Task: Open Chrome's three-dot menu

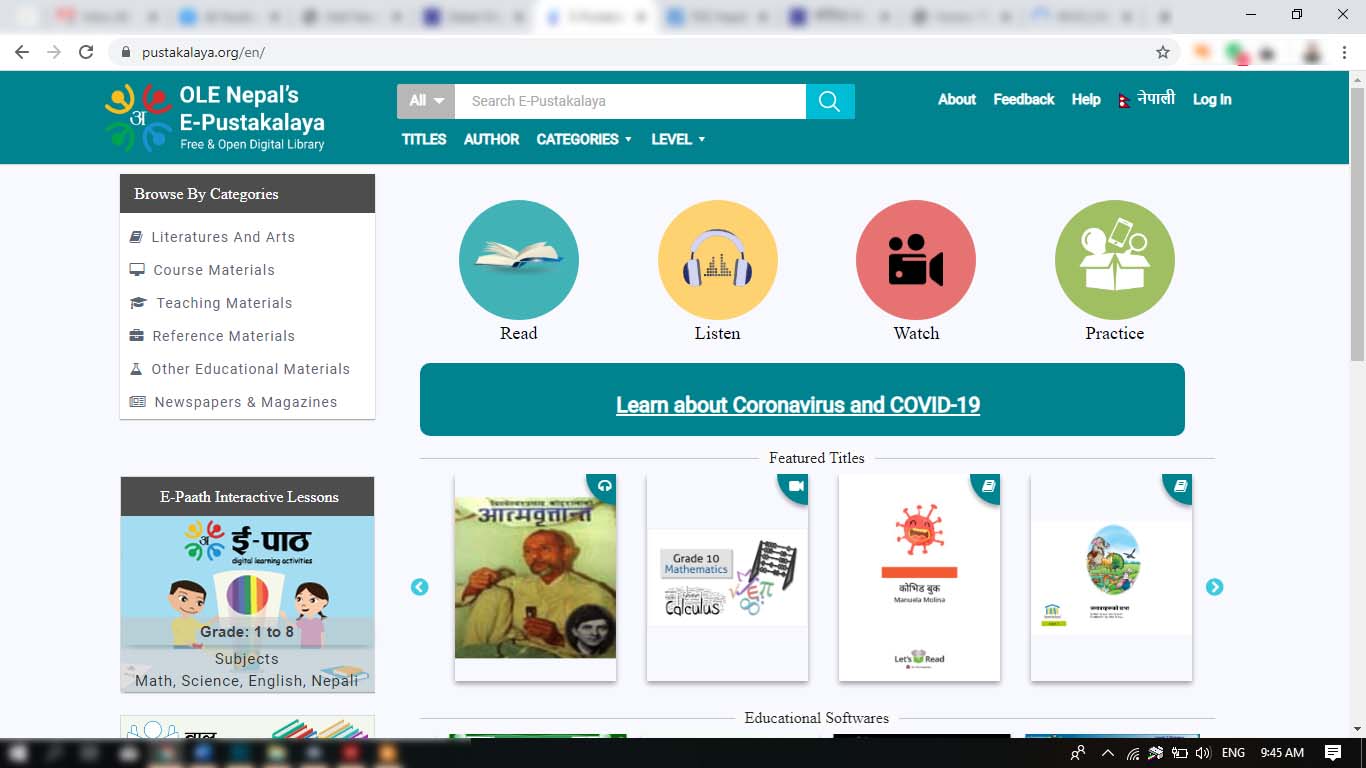Action: (1345, 52)
